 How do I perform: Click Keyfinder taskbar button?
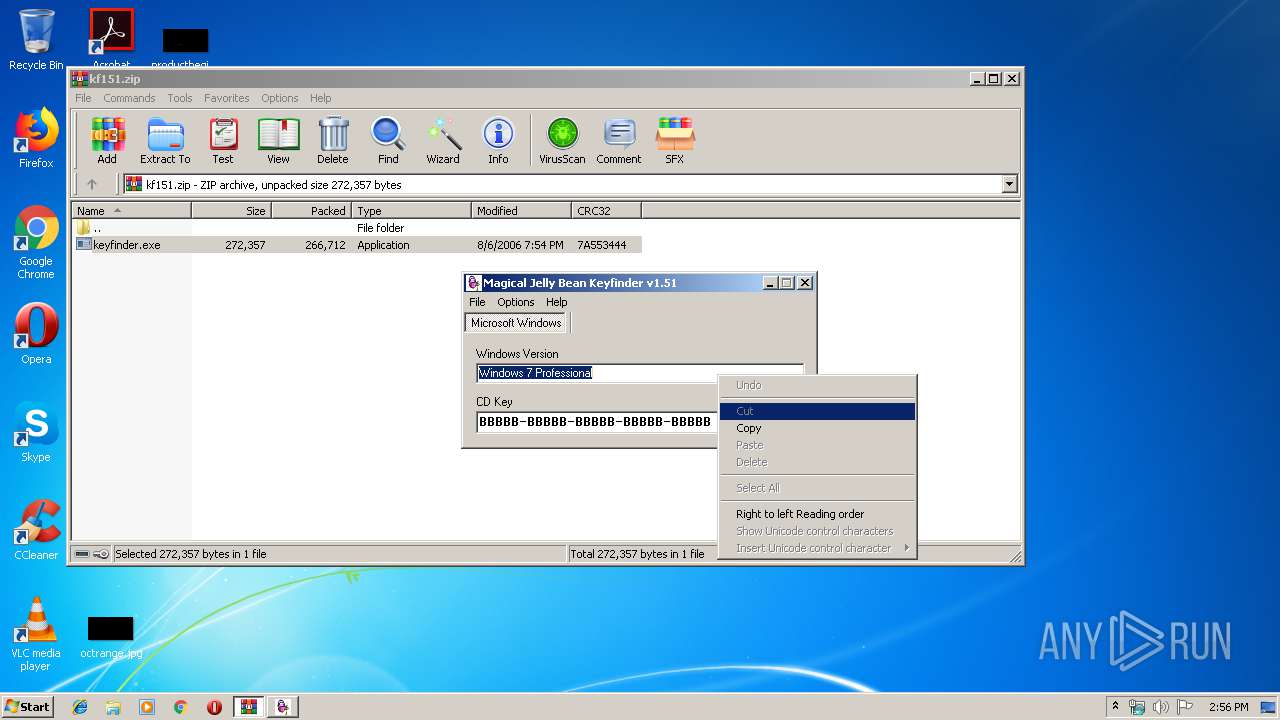click(x=282, y=707)
